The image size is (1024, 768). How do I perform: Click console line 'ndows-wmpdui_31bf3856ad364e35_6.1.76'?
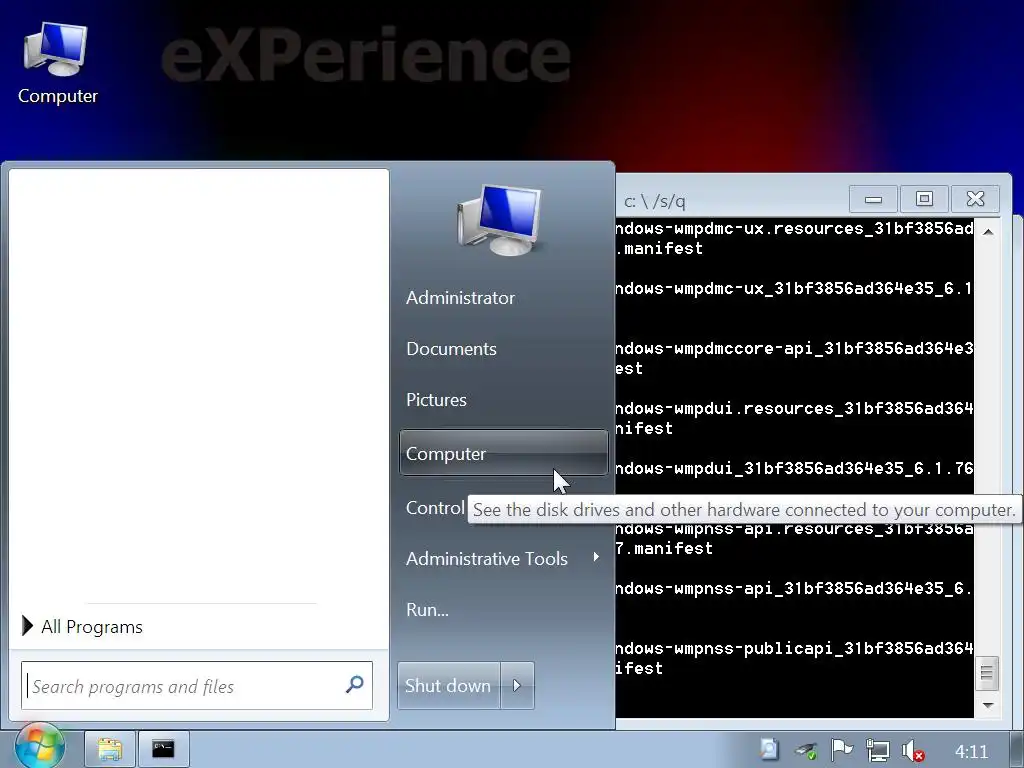click(794, 468)
